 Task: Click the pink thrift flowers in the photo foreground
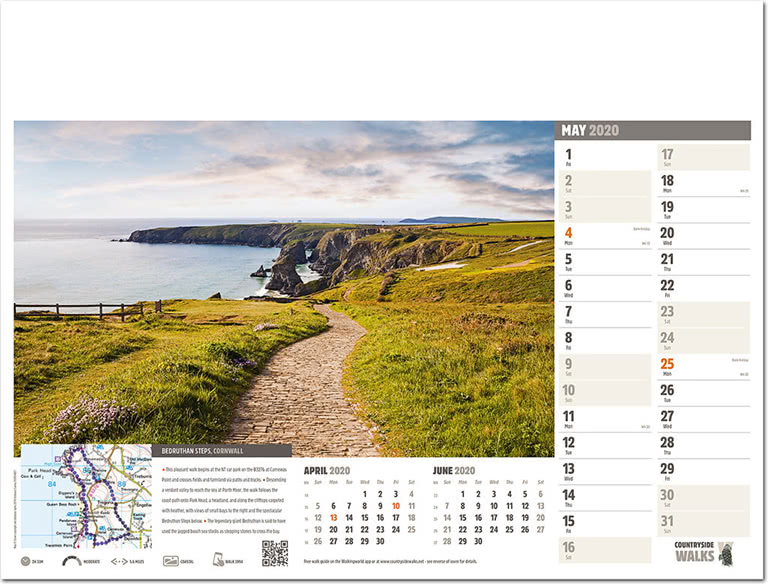tap(91, 420)
